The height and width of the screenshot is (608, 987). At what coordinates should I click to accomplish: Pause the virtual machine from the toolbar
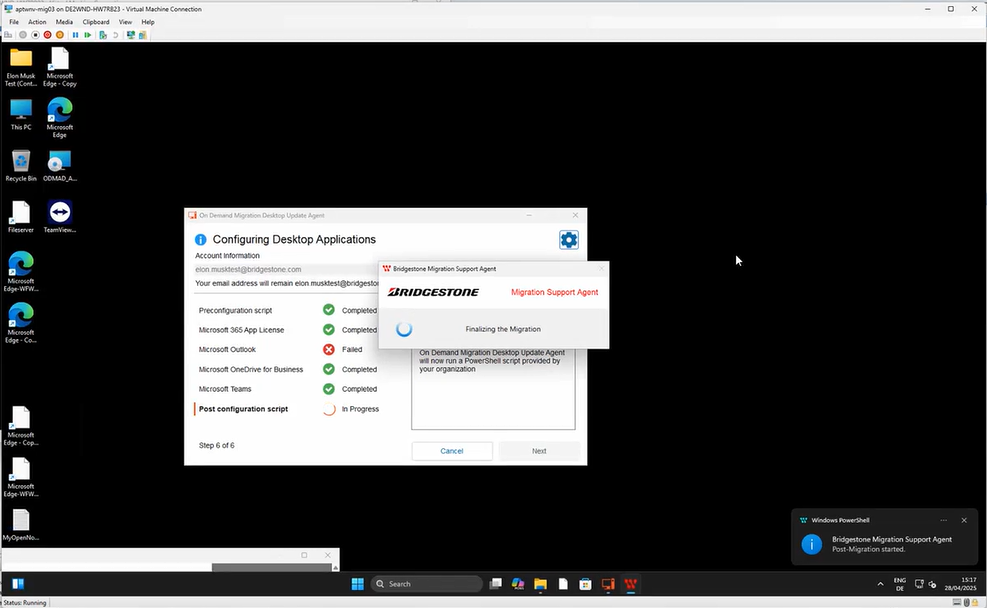(76, 35)
